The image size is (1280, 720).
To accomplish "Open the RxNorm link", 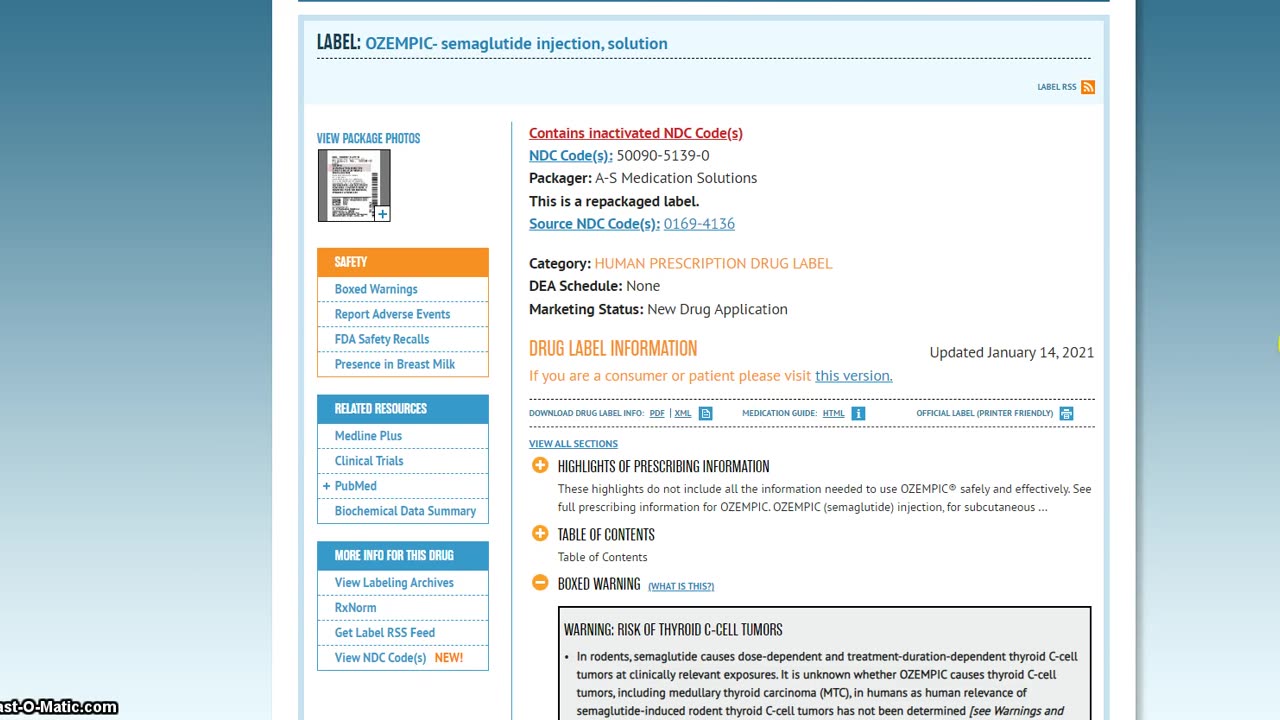I will click(355, 608).
